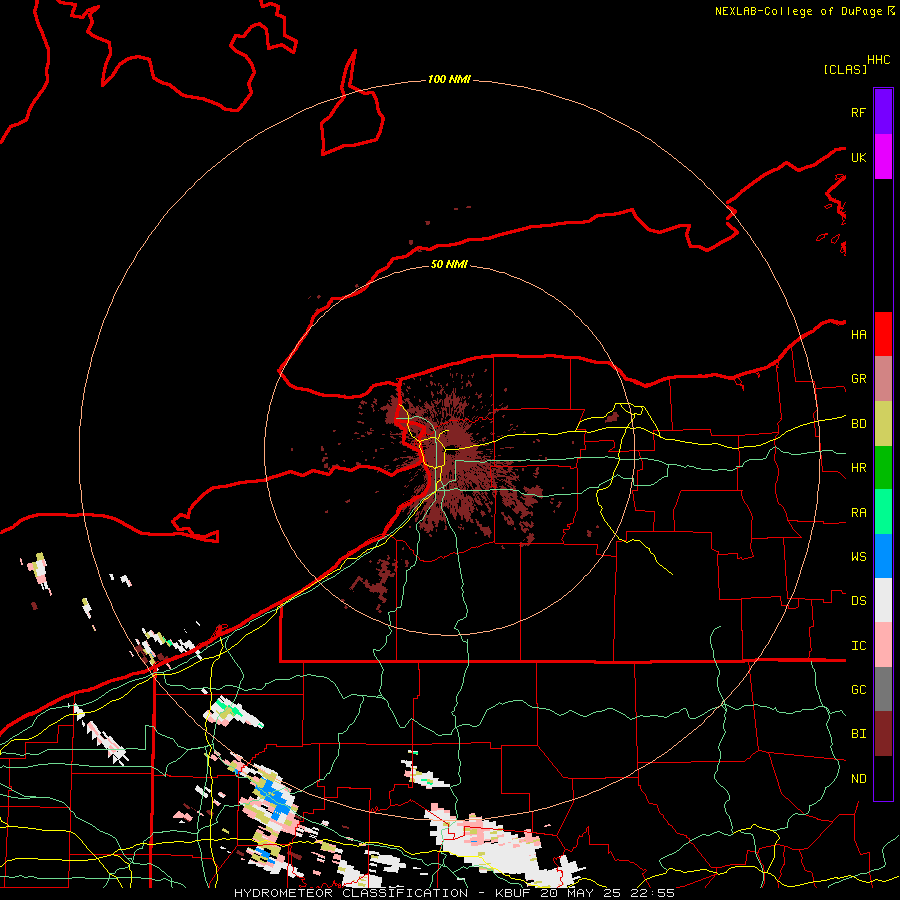900x900 pixels.
Task: Click the gray GC legend swatch
Action: coord(883,689)
